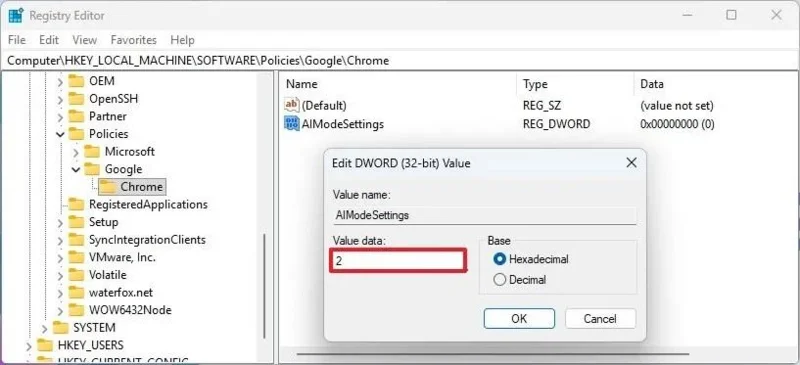Select the VMware, Inc. folder icon

pyautogui.click(x=76, y=257)
